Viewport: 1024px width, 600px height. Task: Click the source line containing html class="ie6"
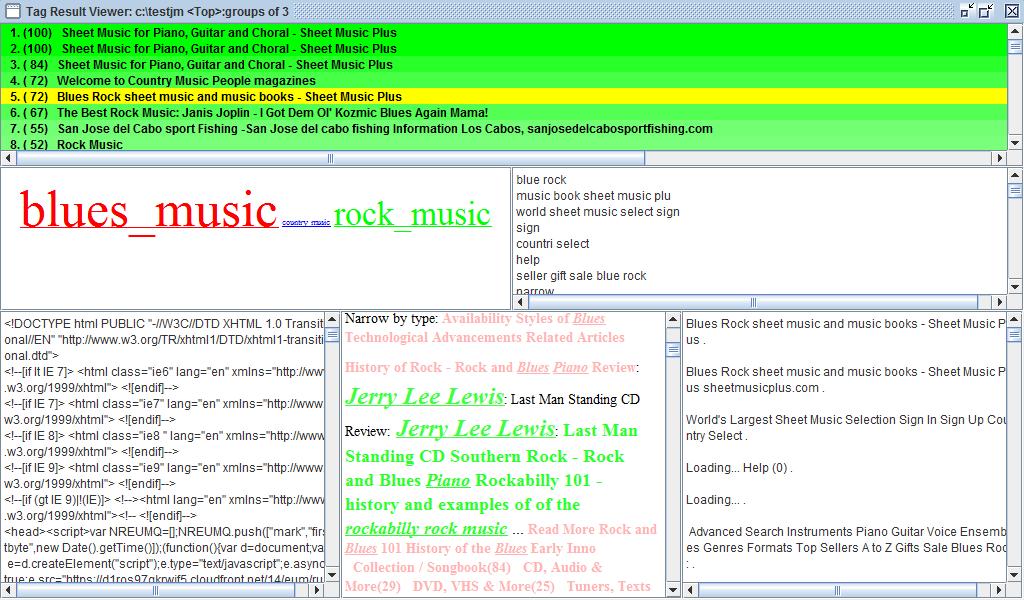point(164,371)
